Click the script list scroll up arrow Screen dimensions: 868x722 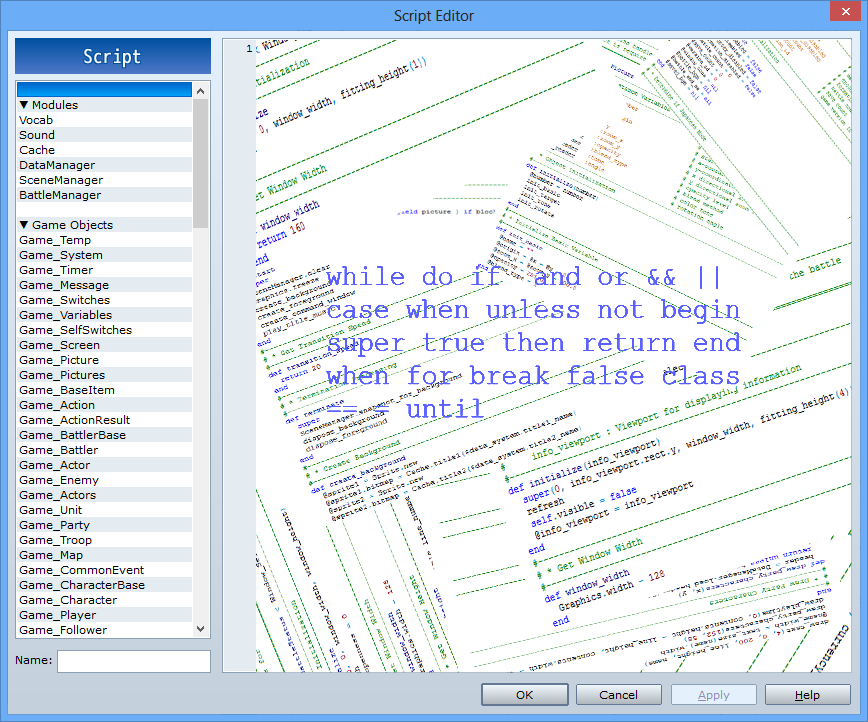pos(201,90)
